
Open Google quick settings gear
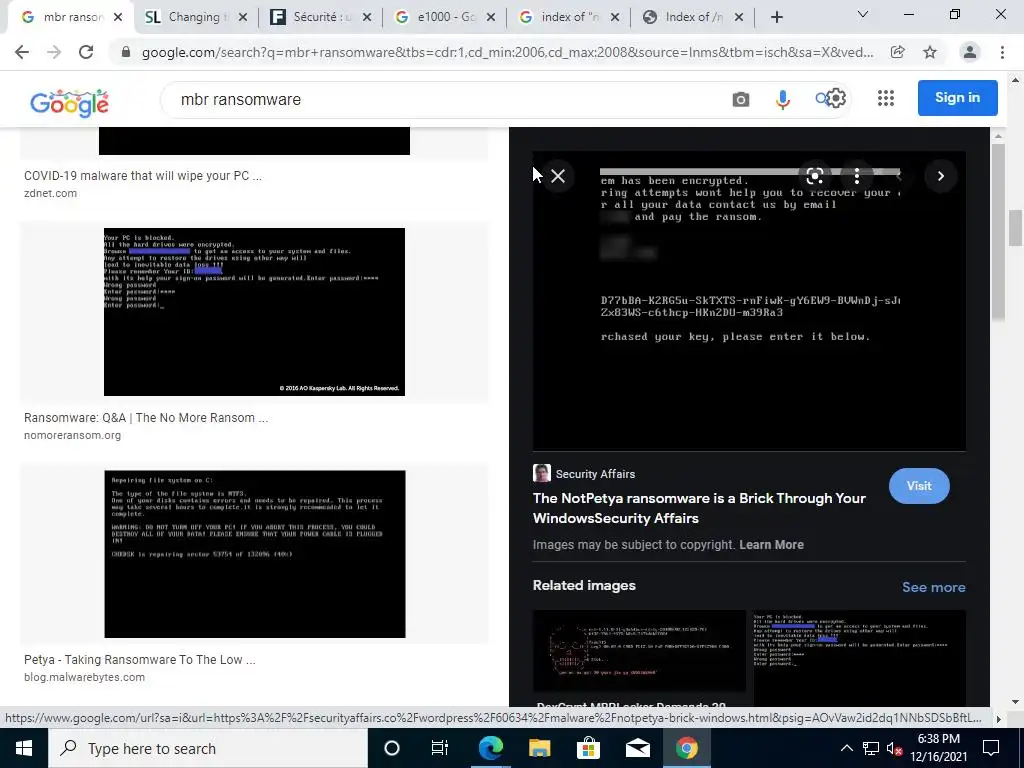[x=836, y=99]
